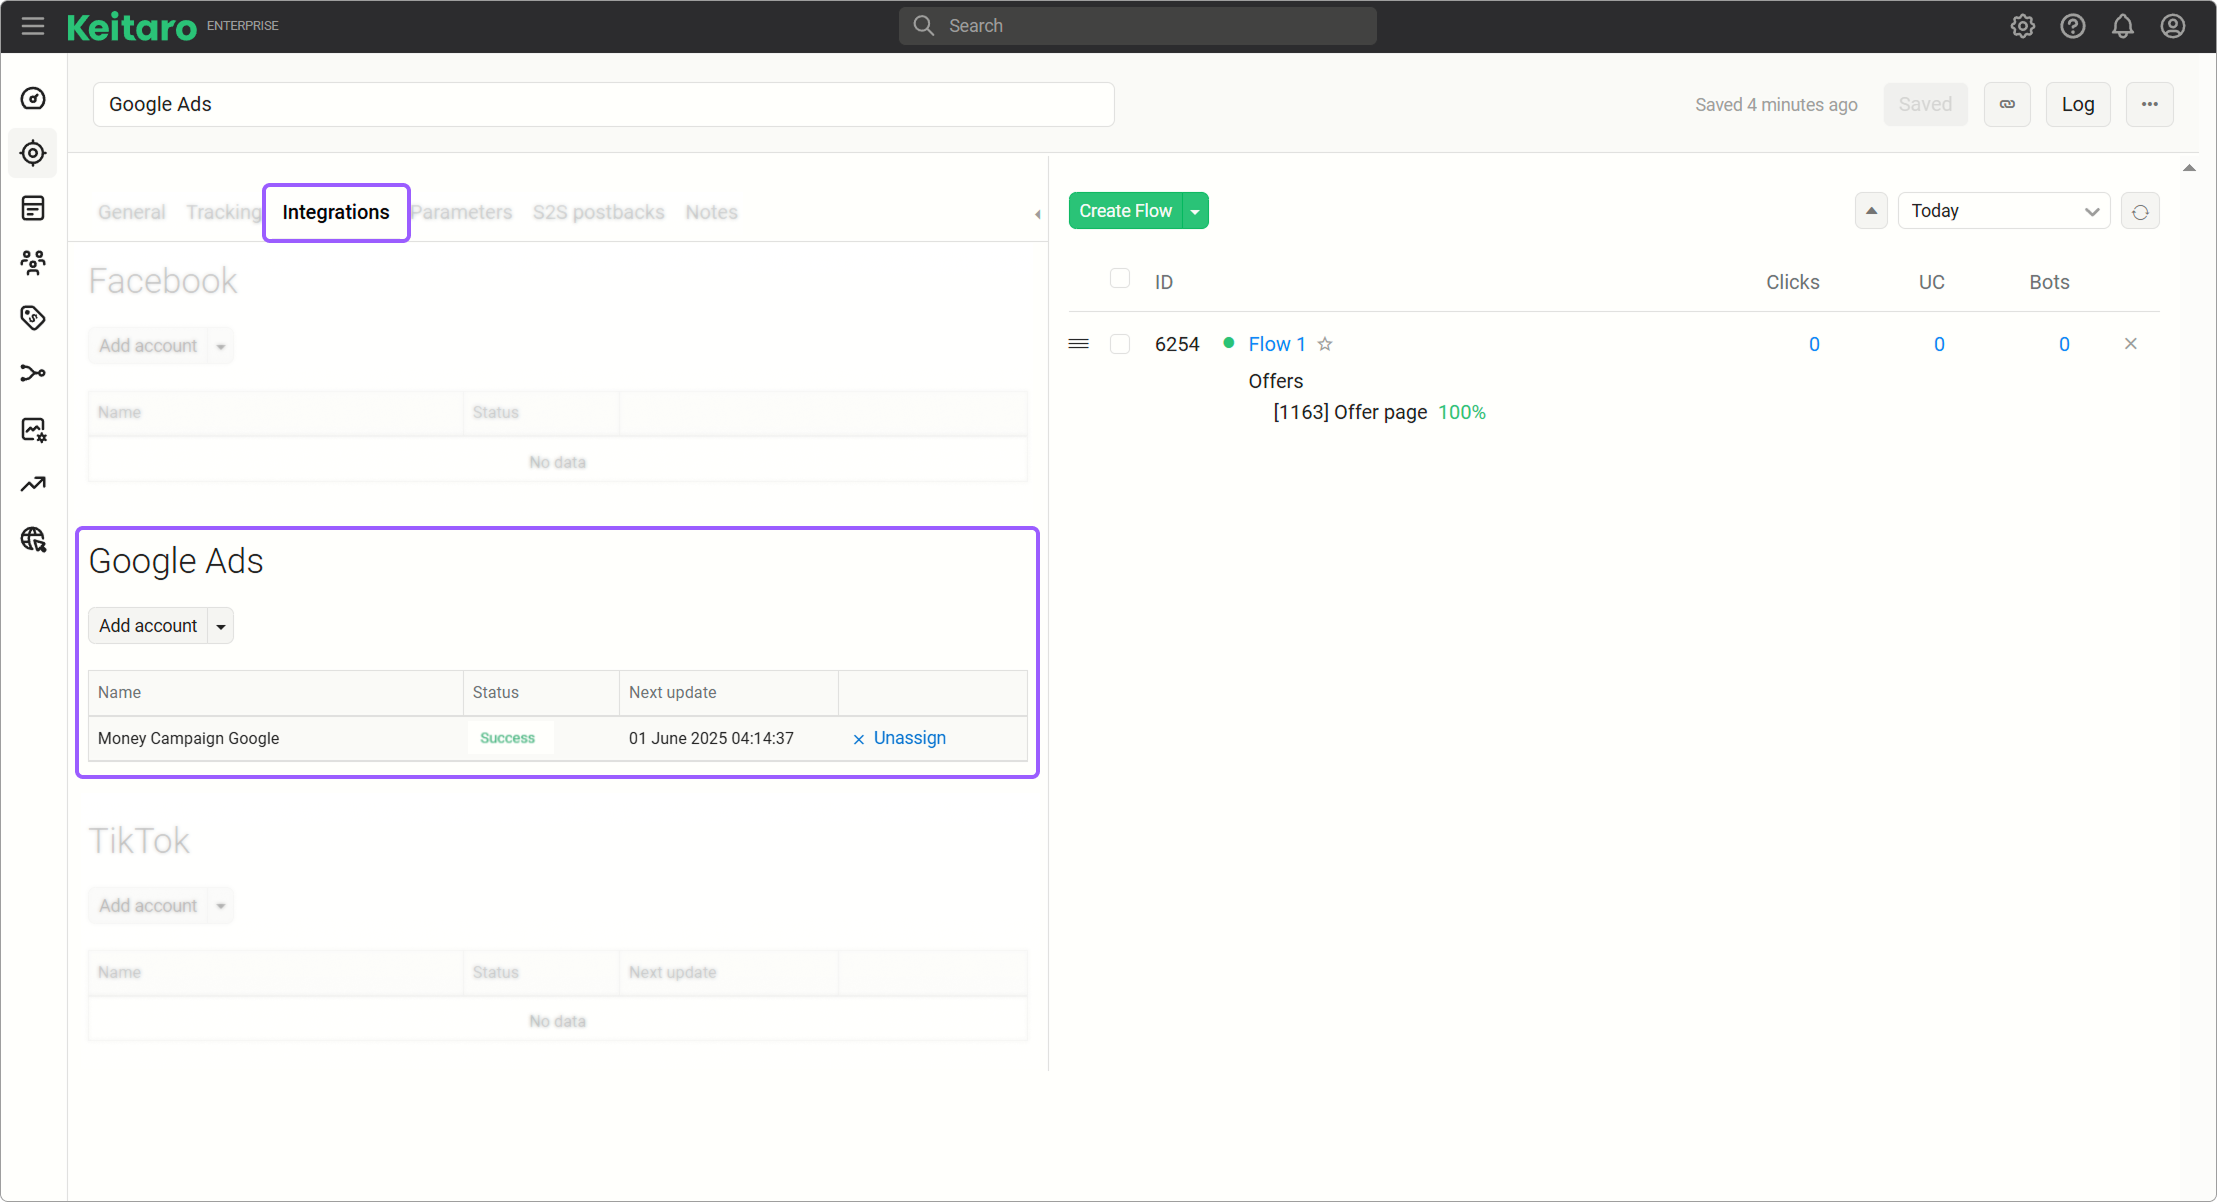Toggle the select-all flows checkbox
Screen dimensions: 2217x1202
pyautogui.click(x=1120, y=279)
